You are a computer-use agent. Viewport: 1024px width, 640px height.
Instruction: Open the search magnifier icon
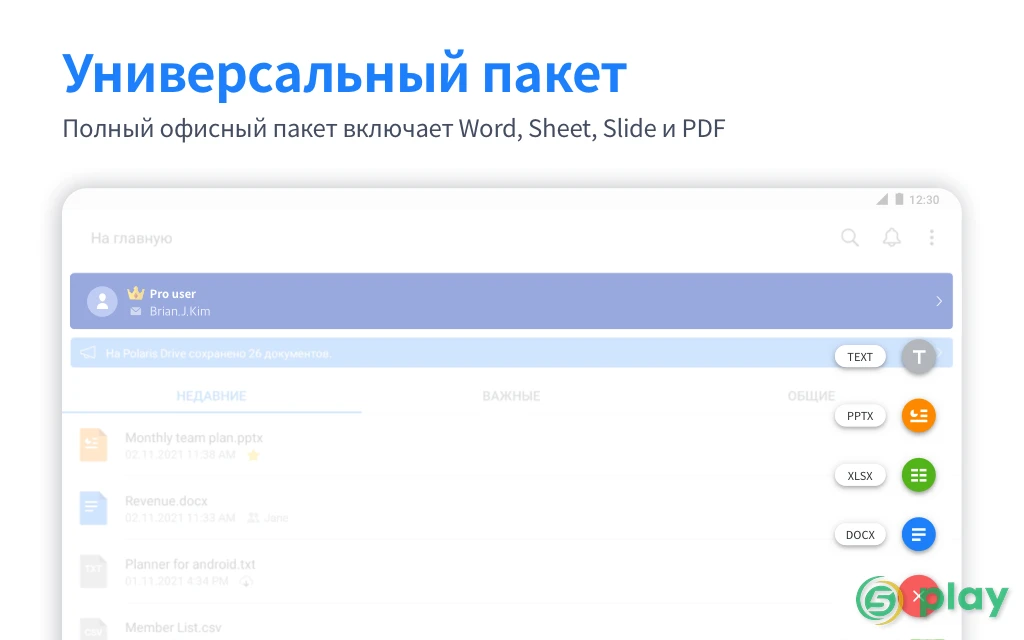[x=850, y=238]
